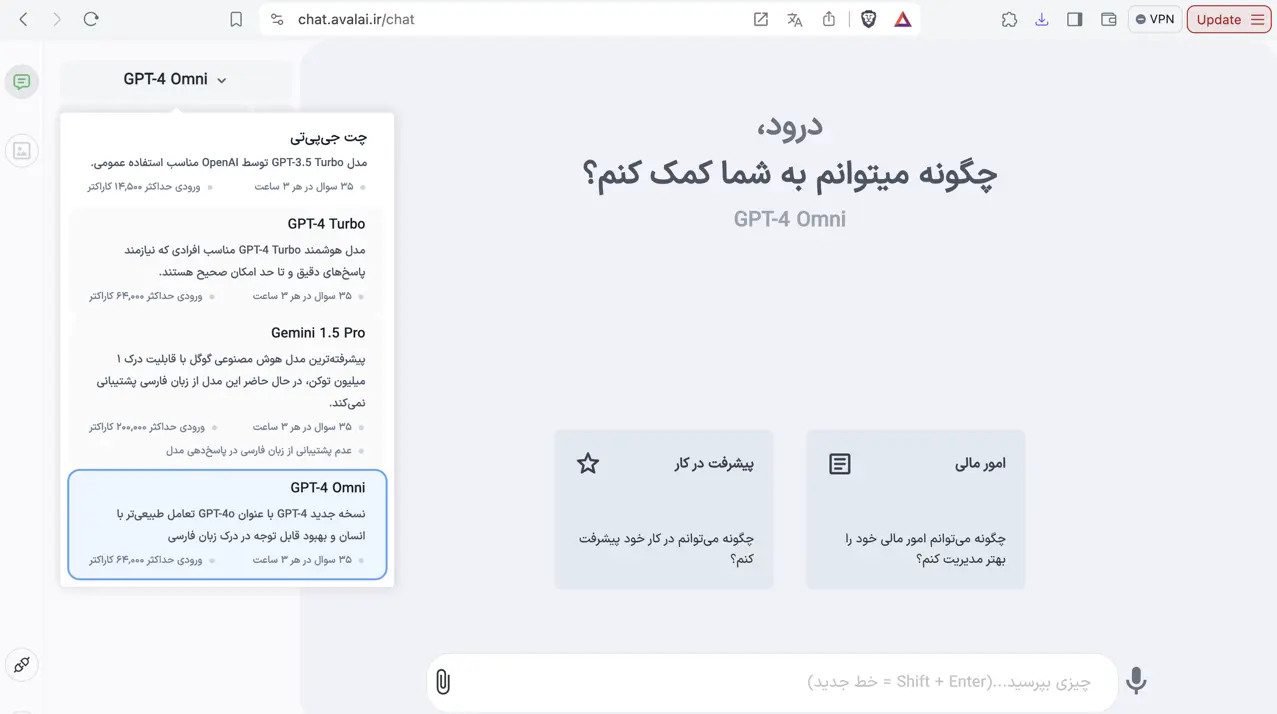Click ورودی حداکثر ۲۰۰,۰۰۰ کاراکتر under Gemini
The image size is (1277, 714).
click(147, 427)
